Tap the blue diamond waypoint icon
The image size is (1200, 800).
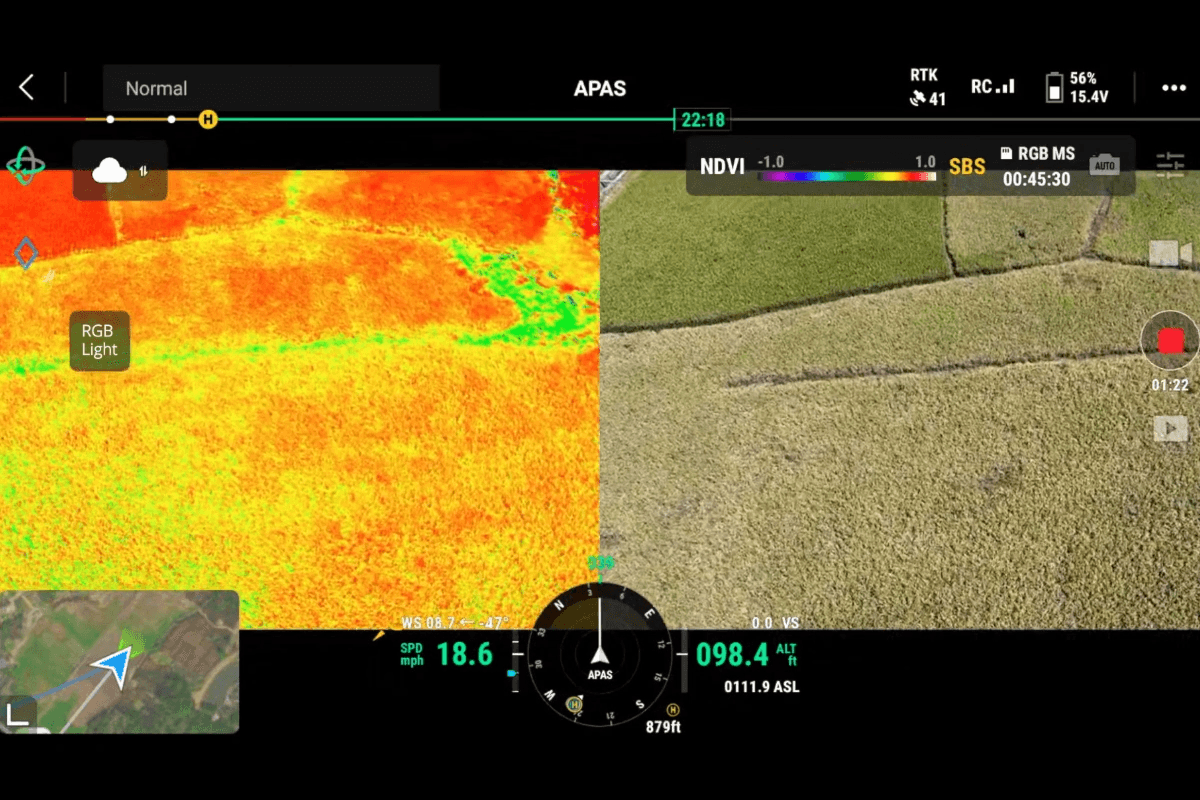coord(26,254)
